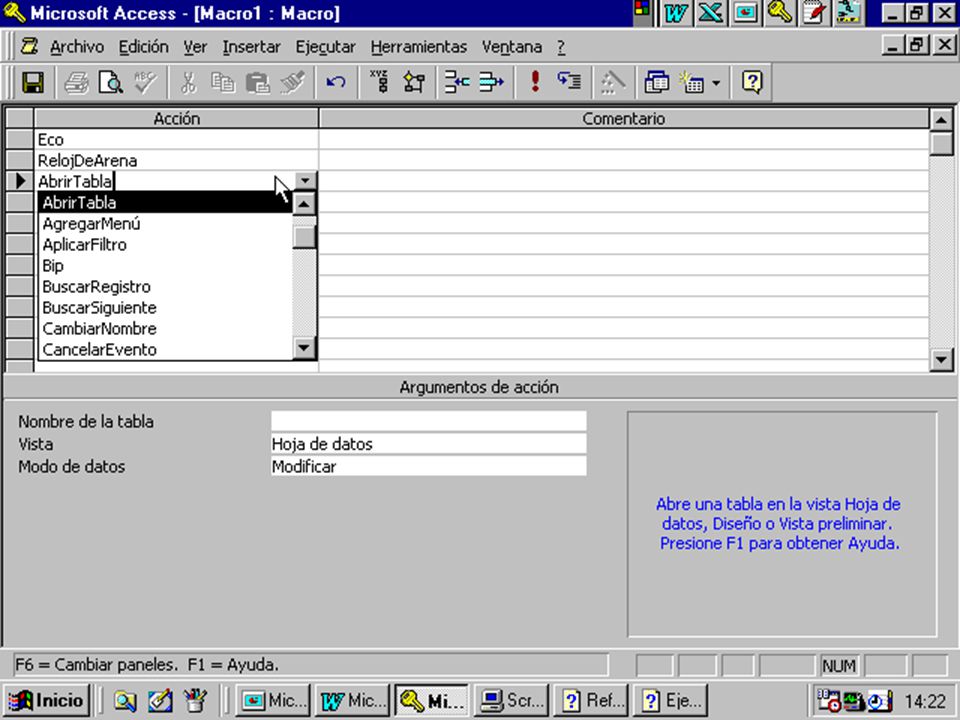Open Print Preview from the toolbar
Image resolution: width=960 pixels, height=720 pixels.
pos(111,82)
